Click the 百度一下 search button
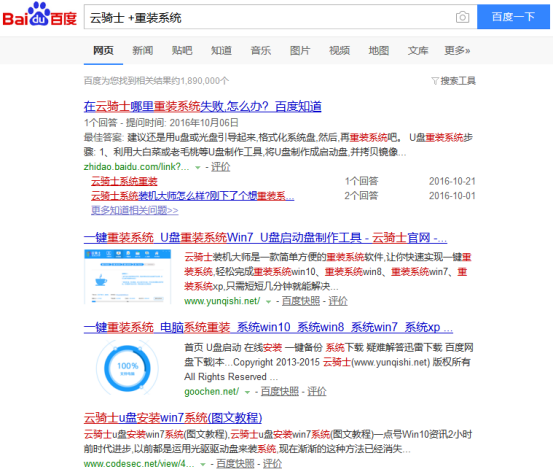Screen dimensions: 554x472 pyautogui.click(x=513, y=17)
